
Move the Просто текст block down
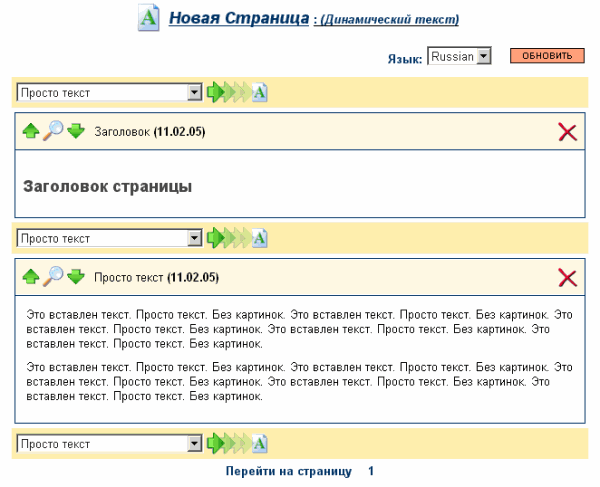pyautogui.click(x=76, y=277)
